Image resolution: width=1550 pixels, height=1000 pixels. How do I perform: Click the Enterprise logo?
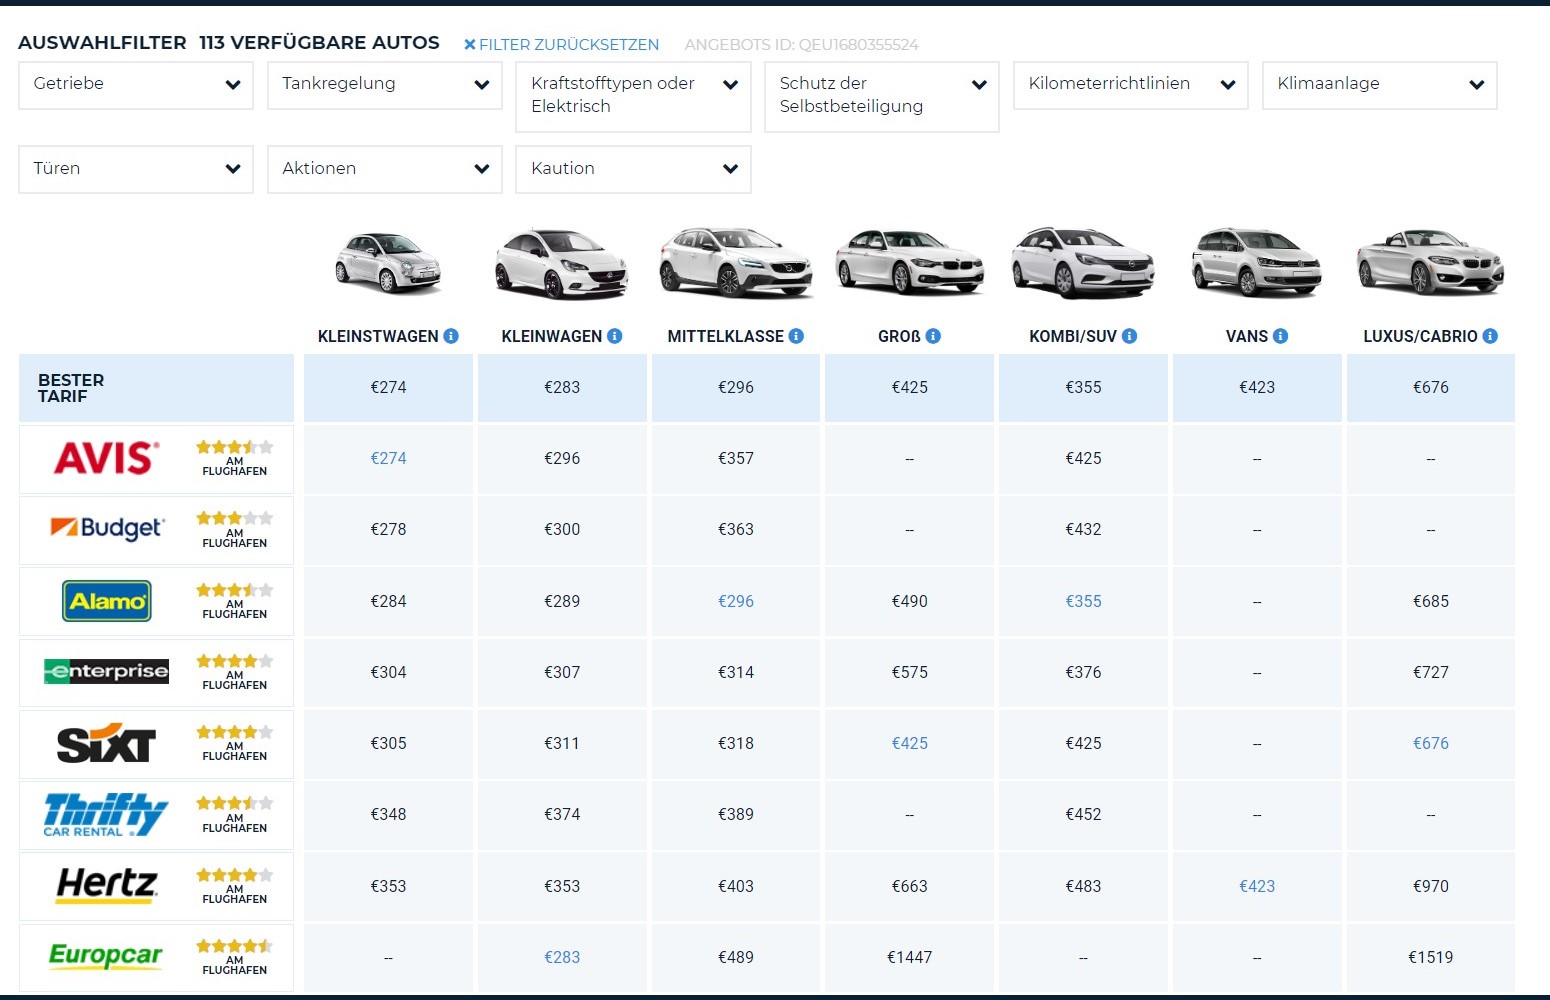point(106,671)
